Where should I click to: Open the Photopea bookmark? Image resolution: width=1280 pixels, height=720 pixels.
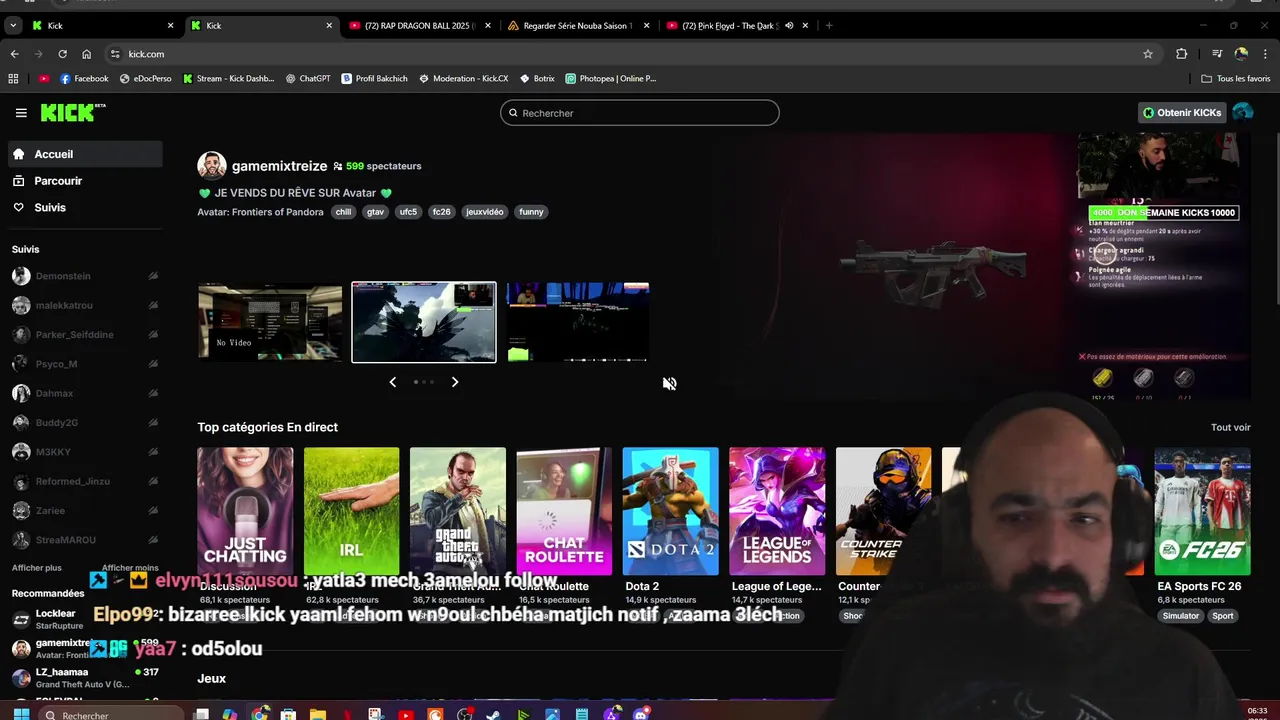coord(610,78)
